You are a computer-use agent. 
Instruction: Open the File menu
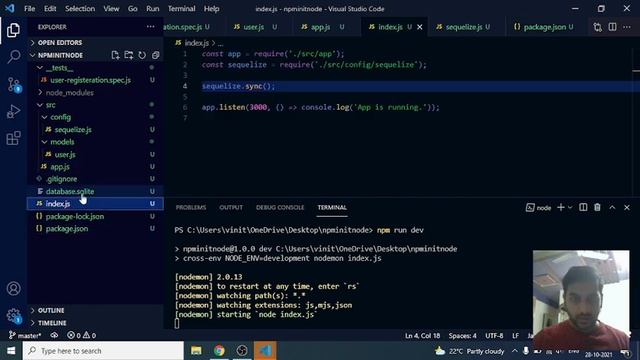[x=29, y=9]
